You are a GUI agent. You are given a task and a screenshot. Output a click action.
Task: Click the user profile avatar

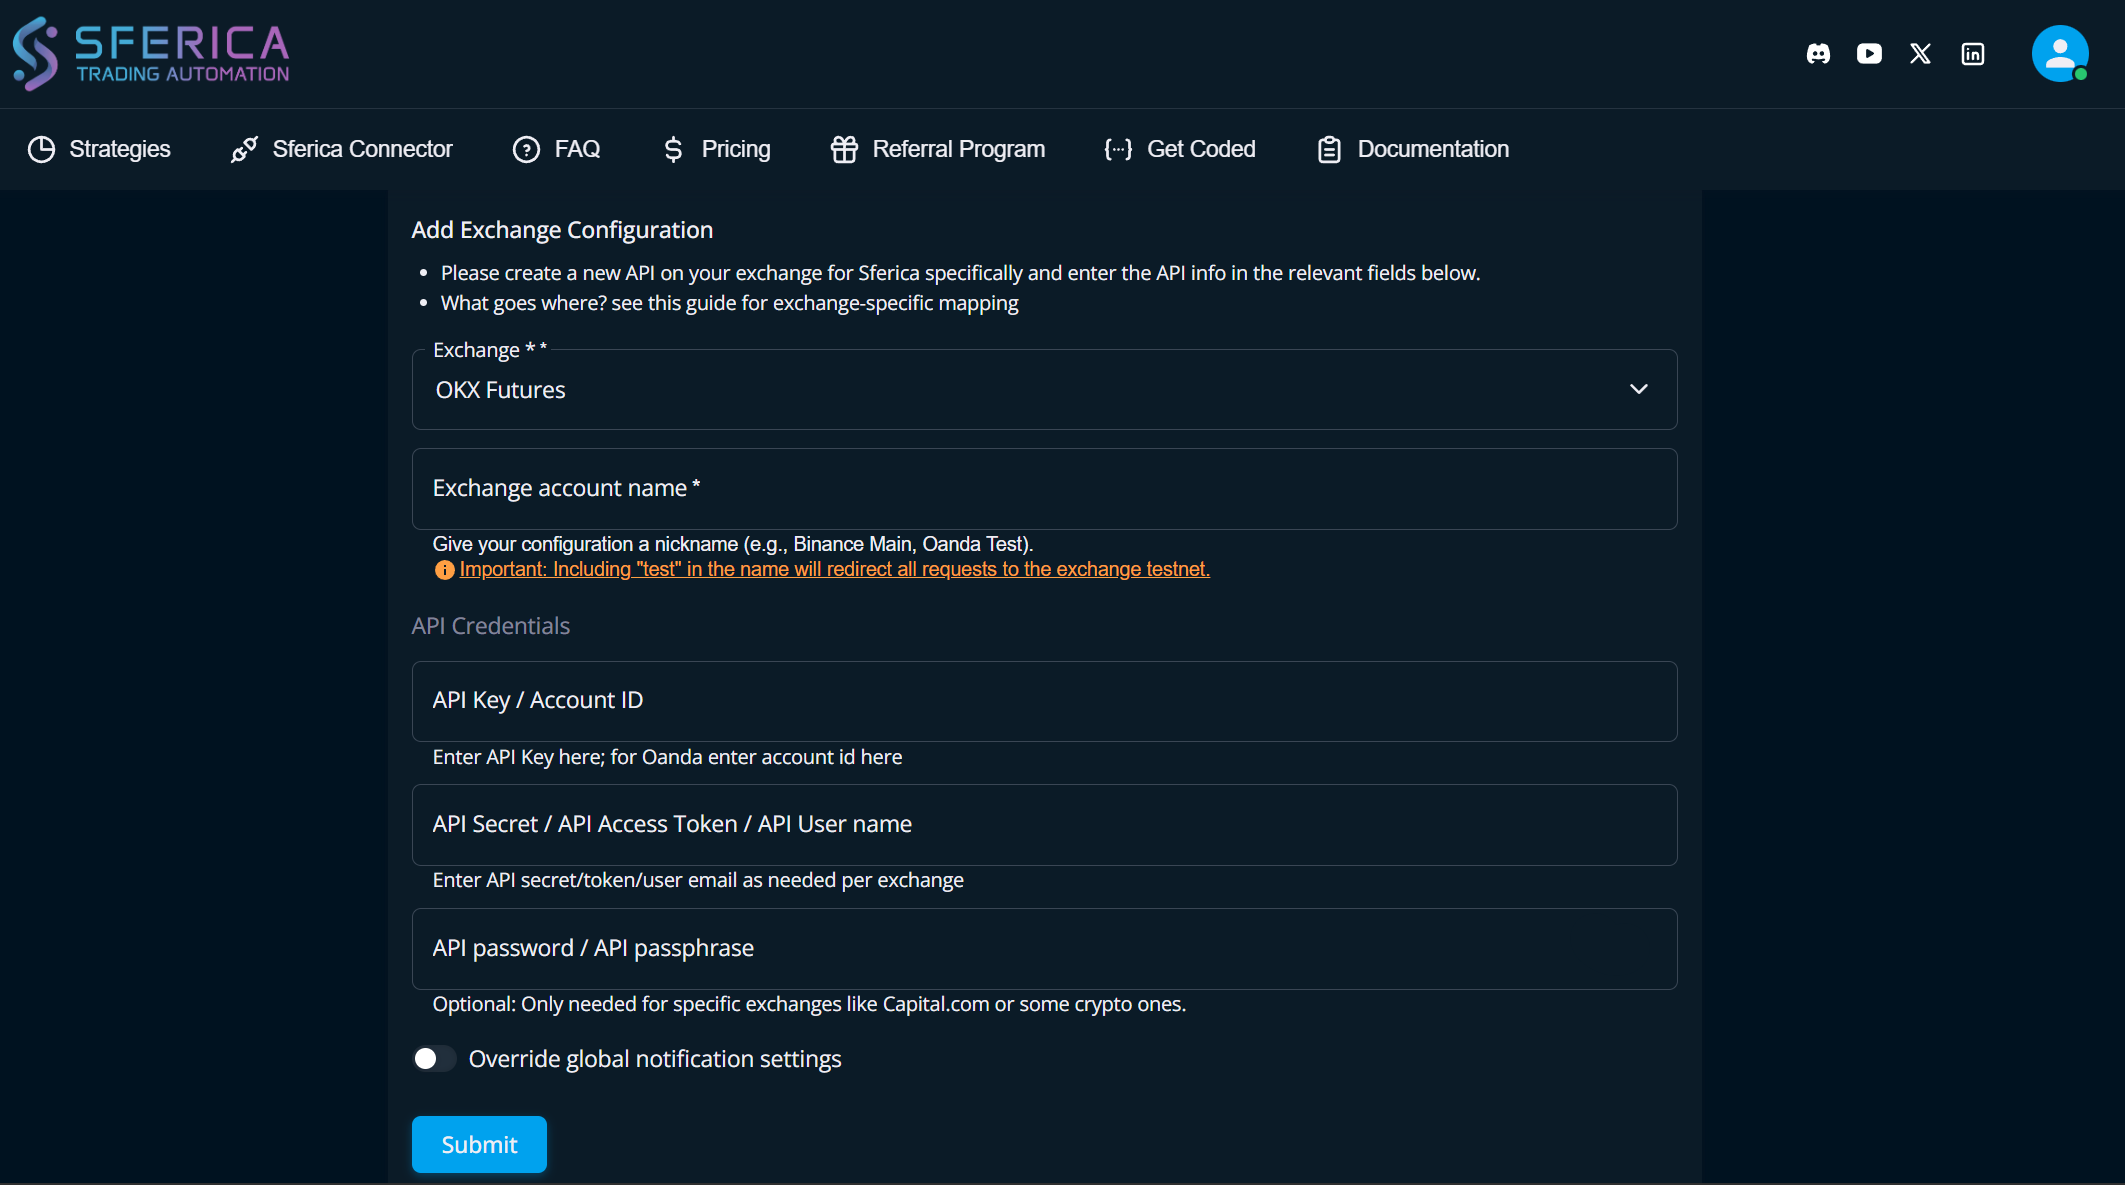point(2059,54)
